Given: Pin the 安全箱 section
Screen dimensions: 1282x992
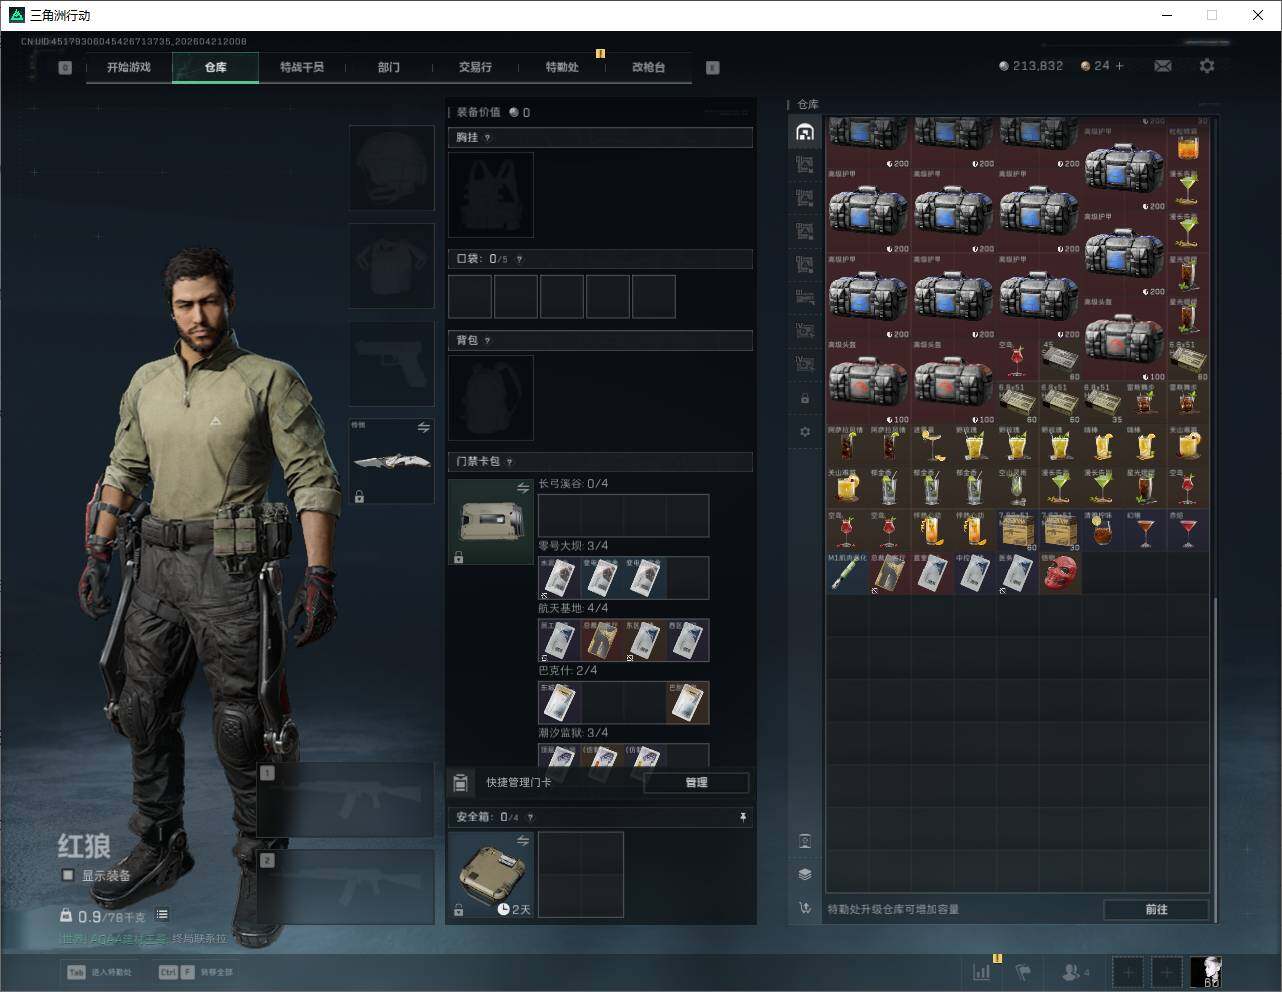Looking at the screenshot, I should [x=742, y=817].
